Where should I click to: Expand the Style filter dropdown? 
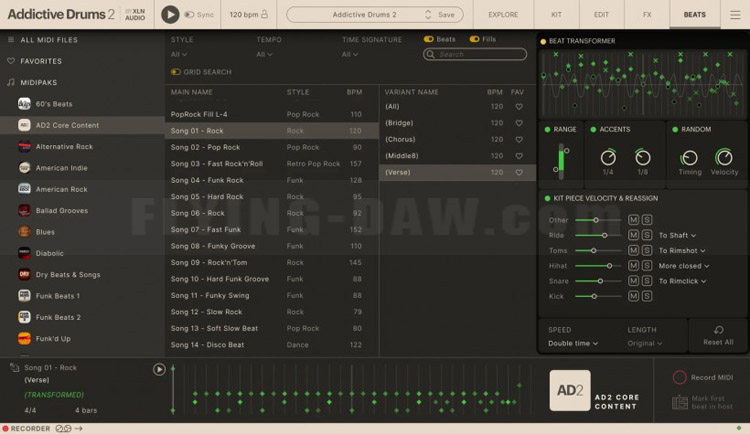(x=179, y=55)
